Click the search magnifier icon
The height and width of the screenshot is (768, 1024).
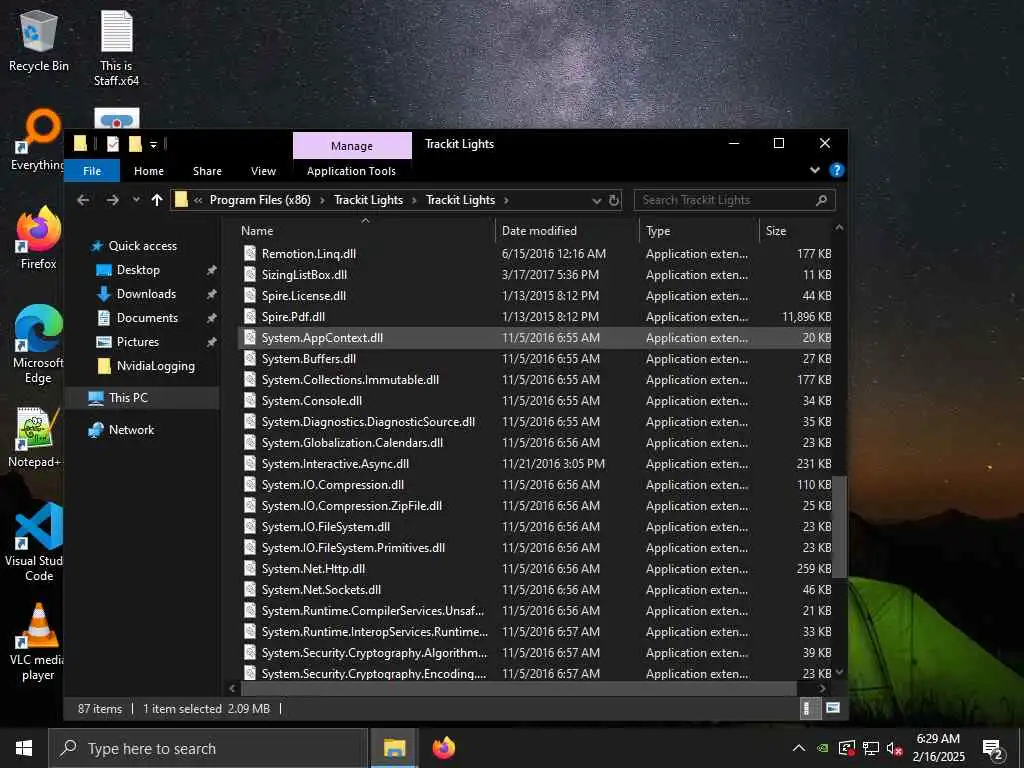[822, 200]
